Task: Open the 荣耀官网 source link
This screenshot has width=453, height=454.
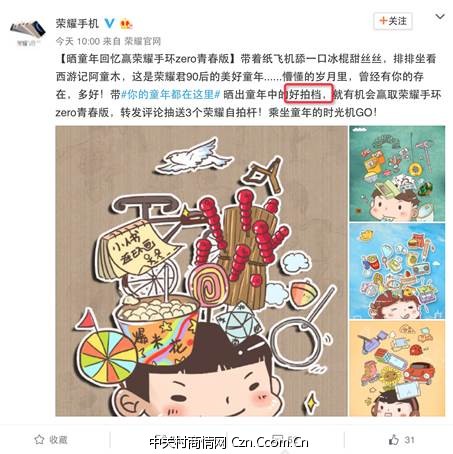Action: [143, 41]
